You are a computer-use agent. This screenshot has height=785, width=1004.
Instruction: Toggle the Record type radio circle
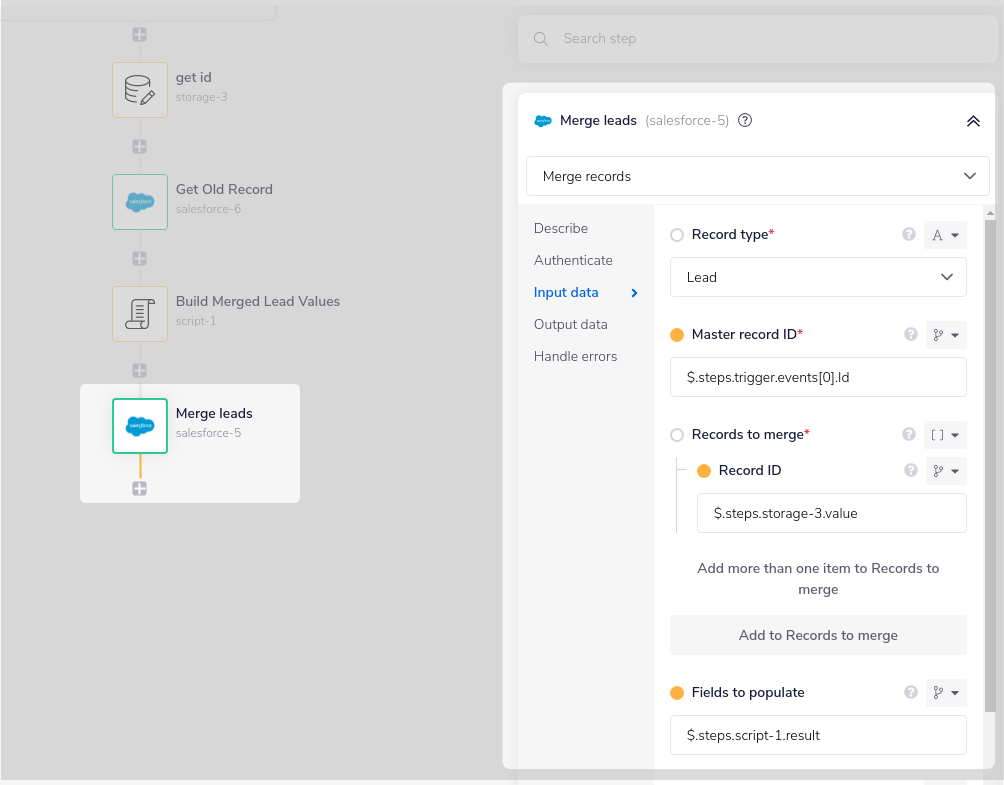point(677,235)
